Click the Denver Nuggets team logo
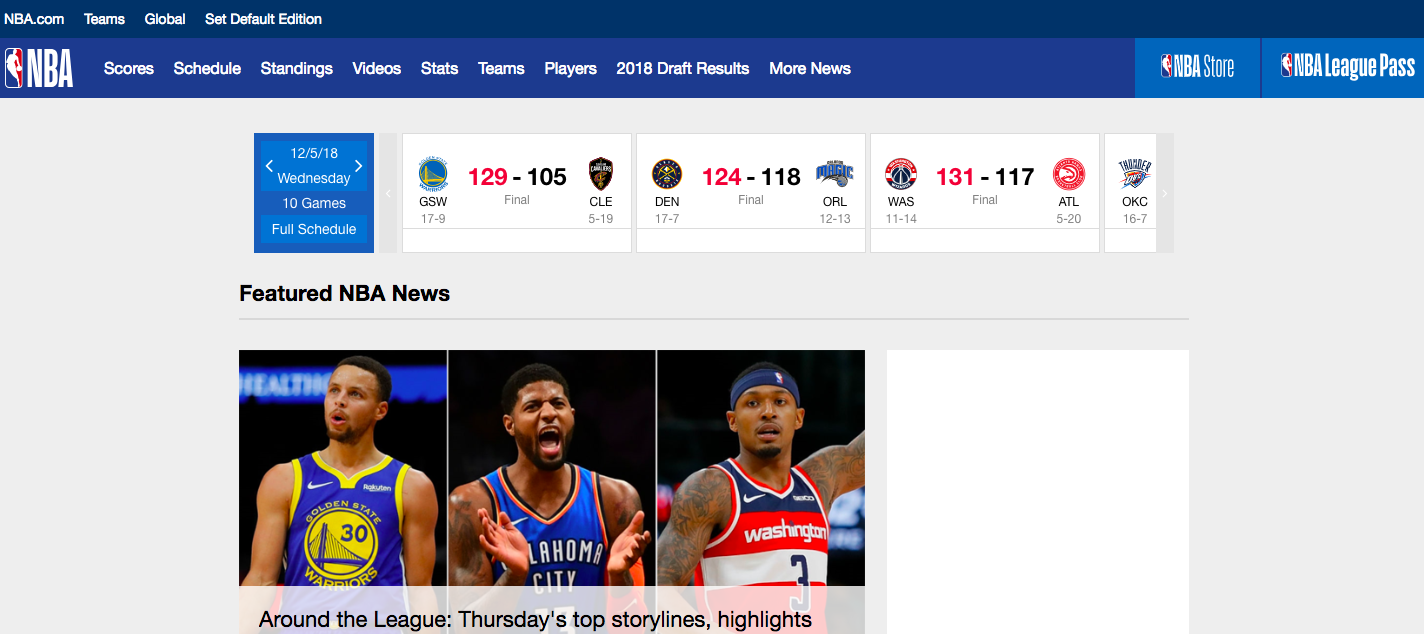 (x=667, y=174)
